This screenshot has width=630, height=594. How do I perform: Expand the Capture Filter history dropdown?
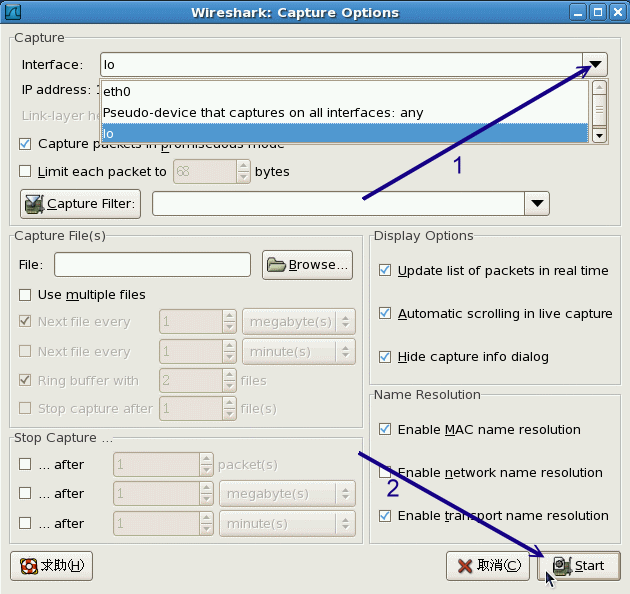537,203
